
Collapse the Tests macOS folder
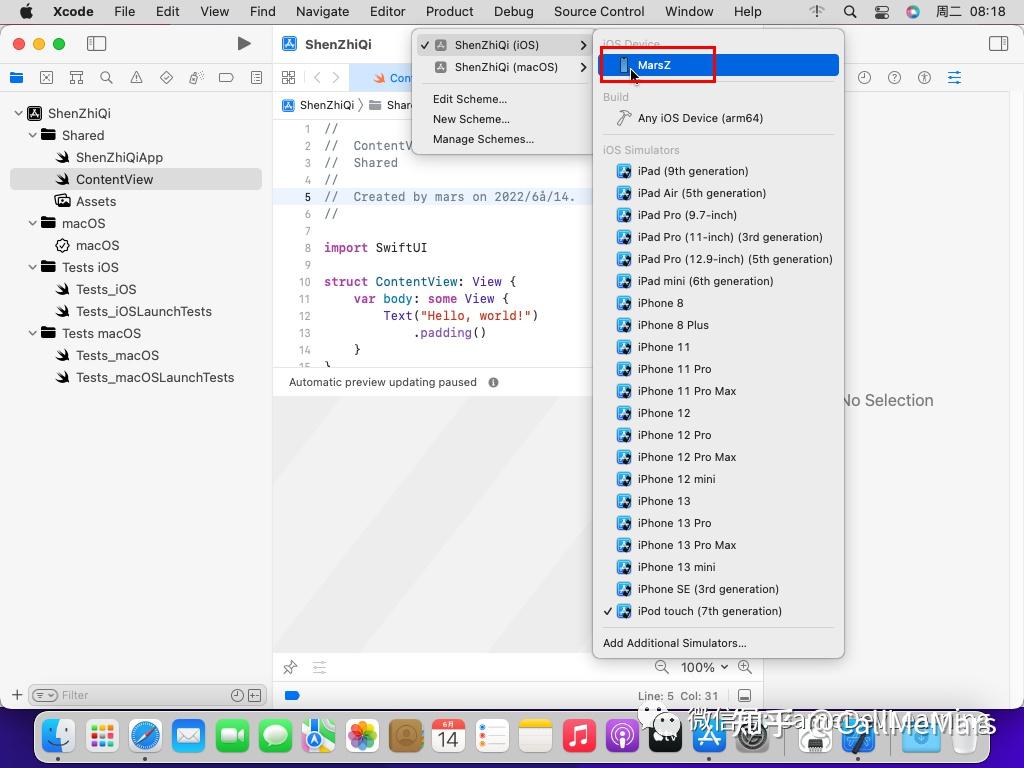pyautogui.click(x=33, y=333)
